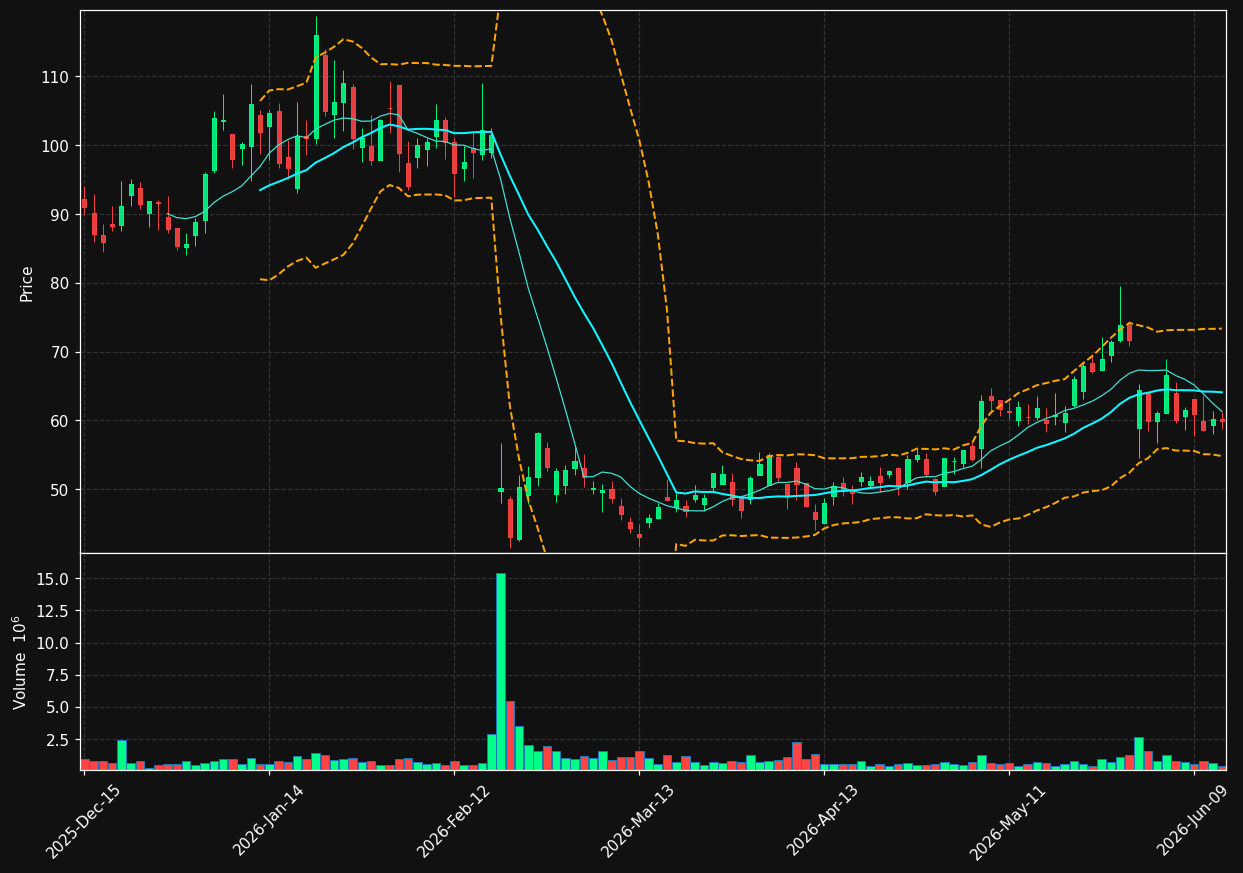Click the 2026-Apr-13 date label
Image resolution: width=1243 pixels, height=873 pixels.
823,821
